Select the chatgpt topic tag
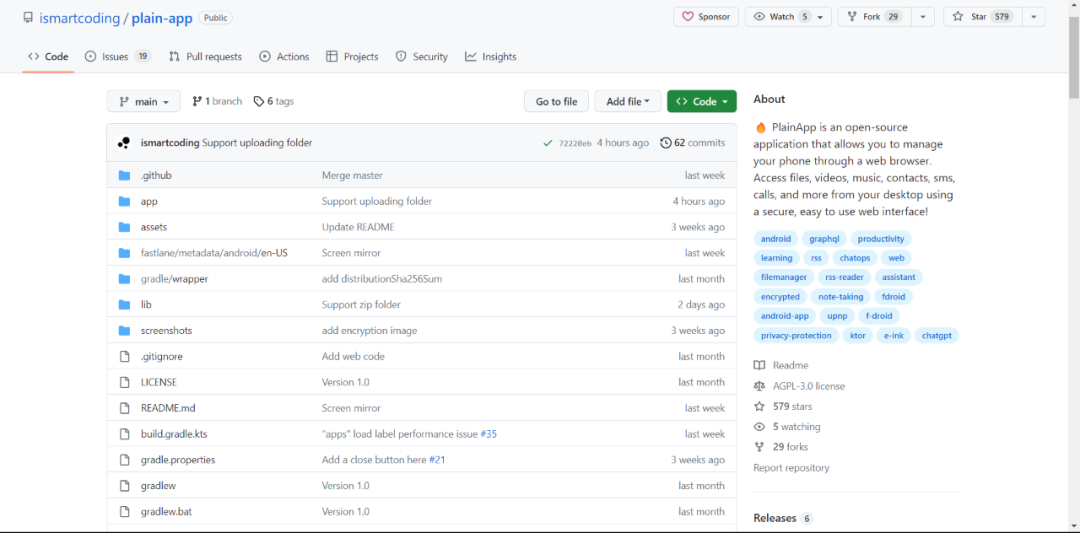The height and width of the screenshot is (533, 1080). pos(937,335)
